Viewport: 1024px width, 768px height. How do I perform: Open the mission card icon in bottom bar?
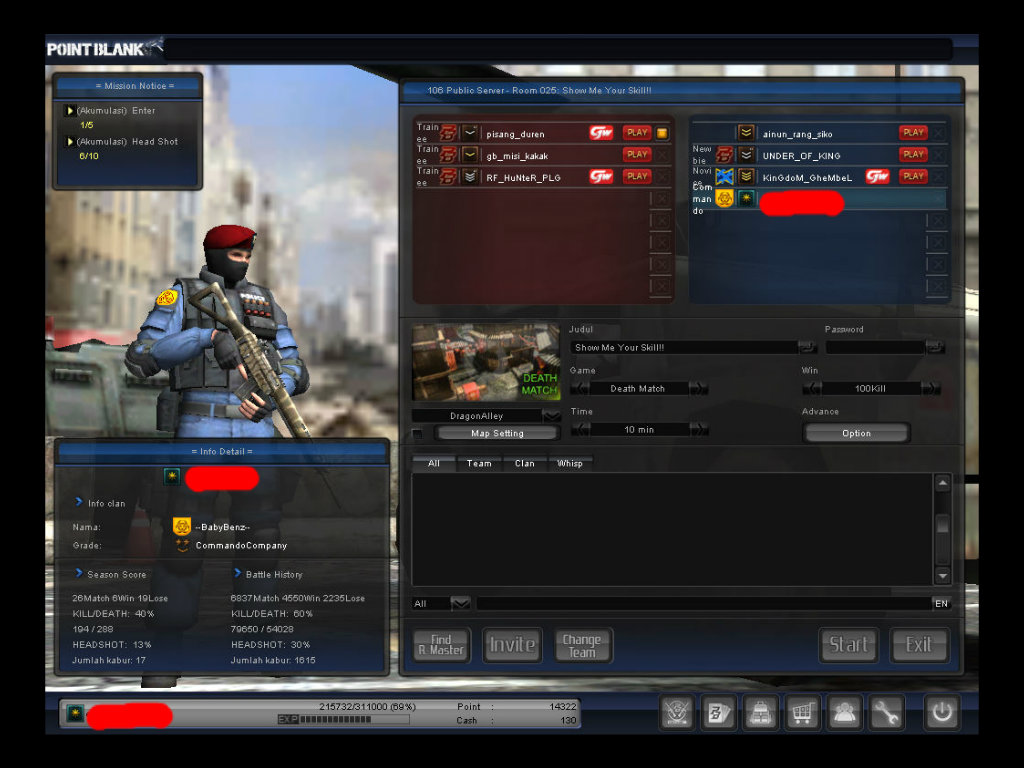point(718,712)
